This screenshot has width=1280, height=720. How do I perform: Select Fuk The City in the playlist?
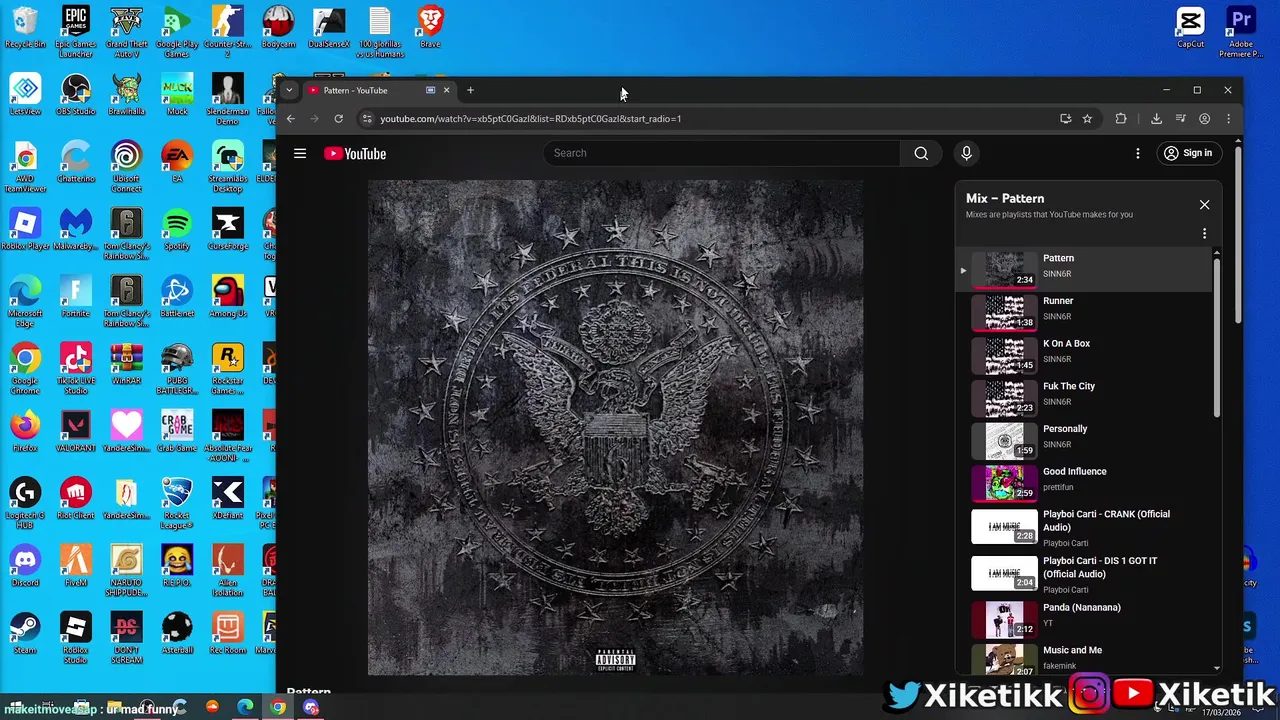click(x=1085, y=397)
